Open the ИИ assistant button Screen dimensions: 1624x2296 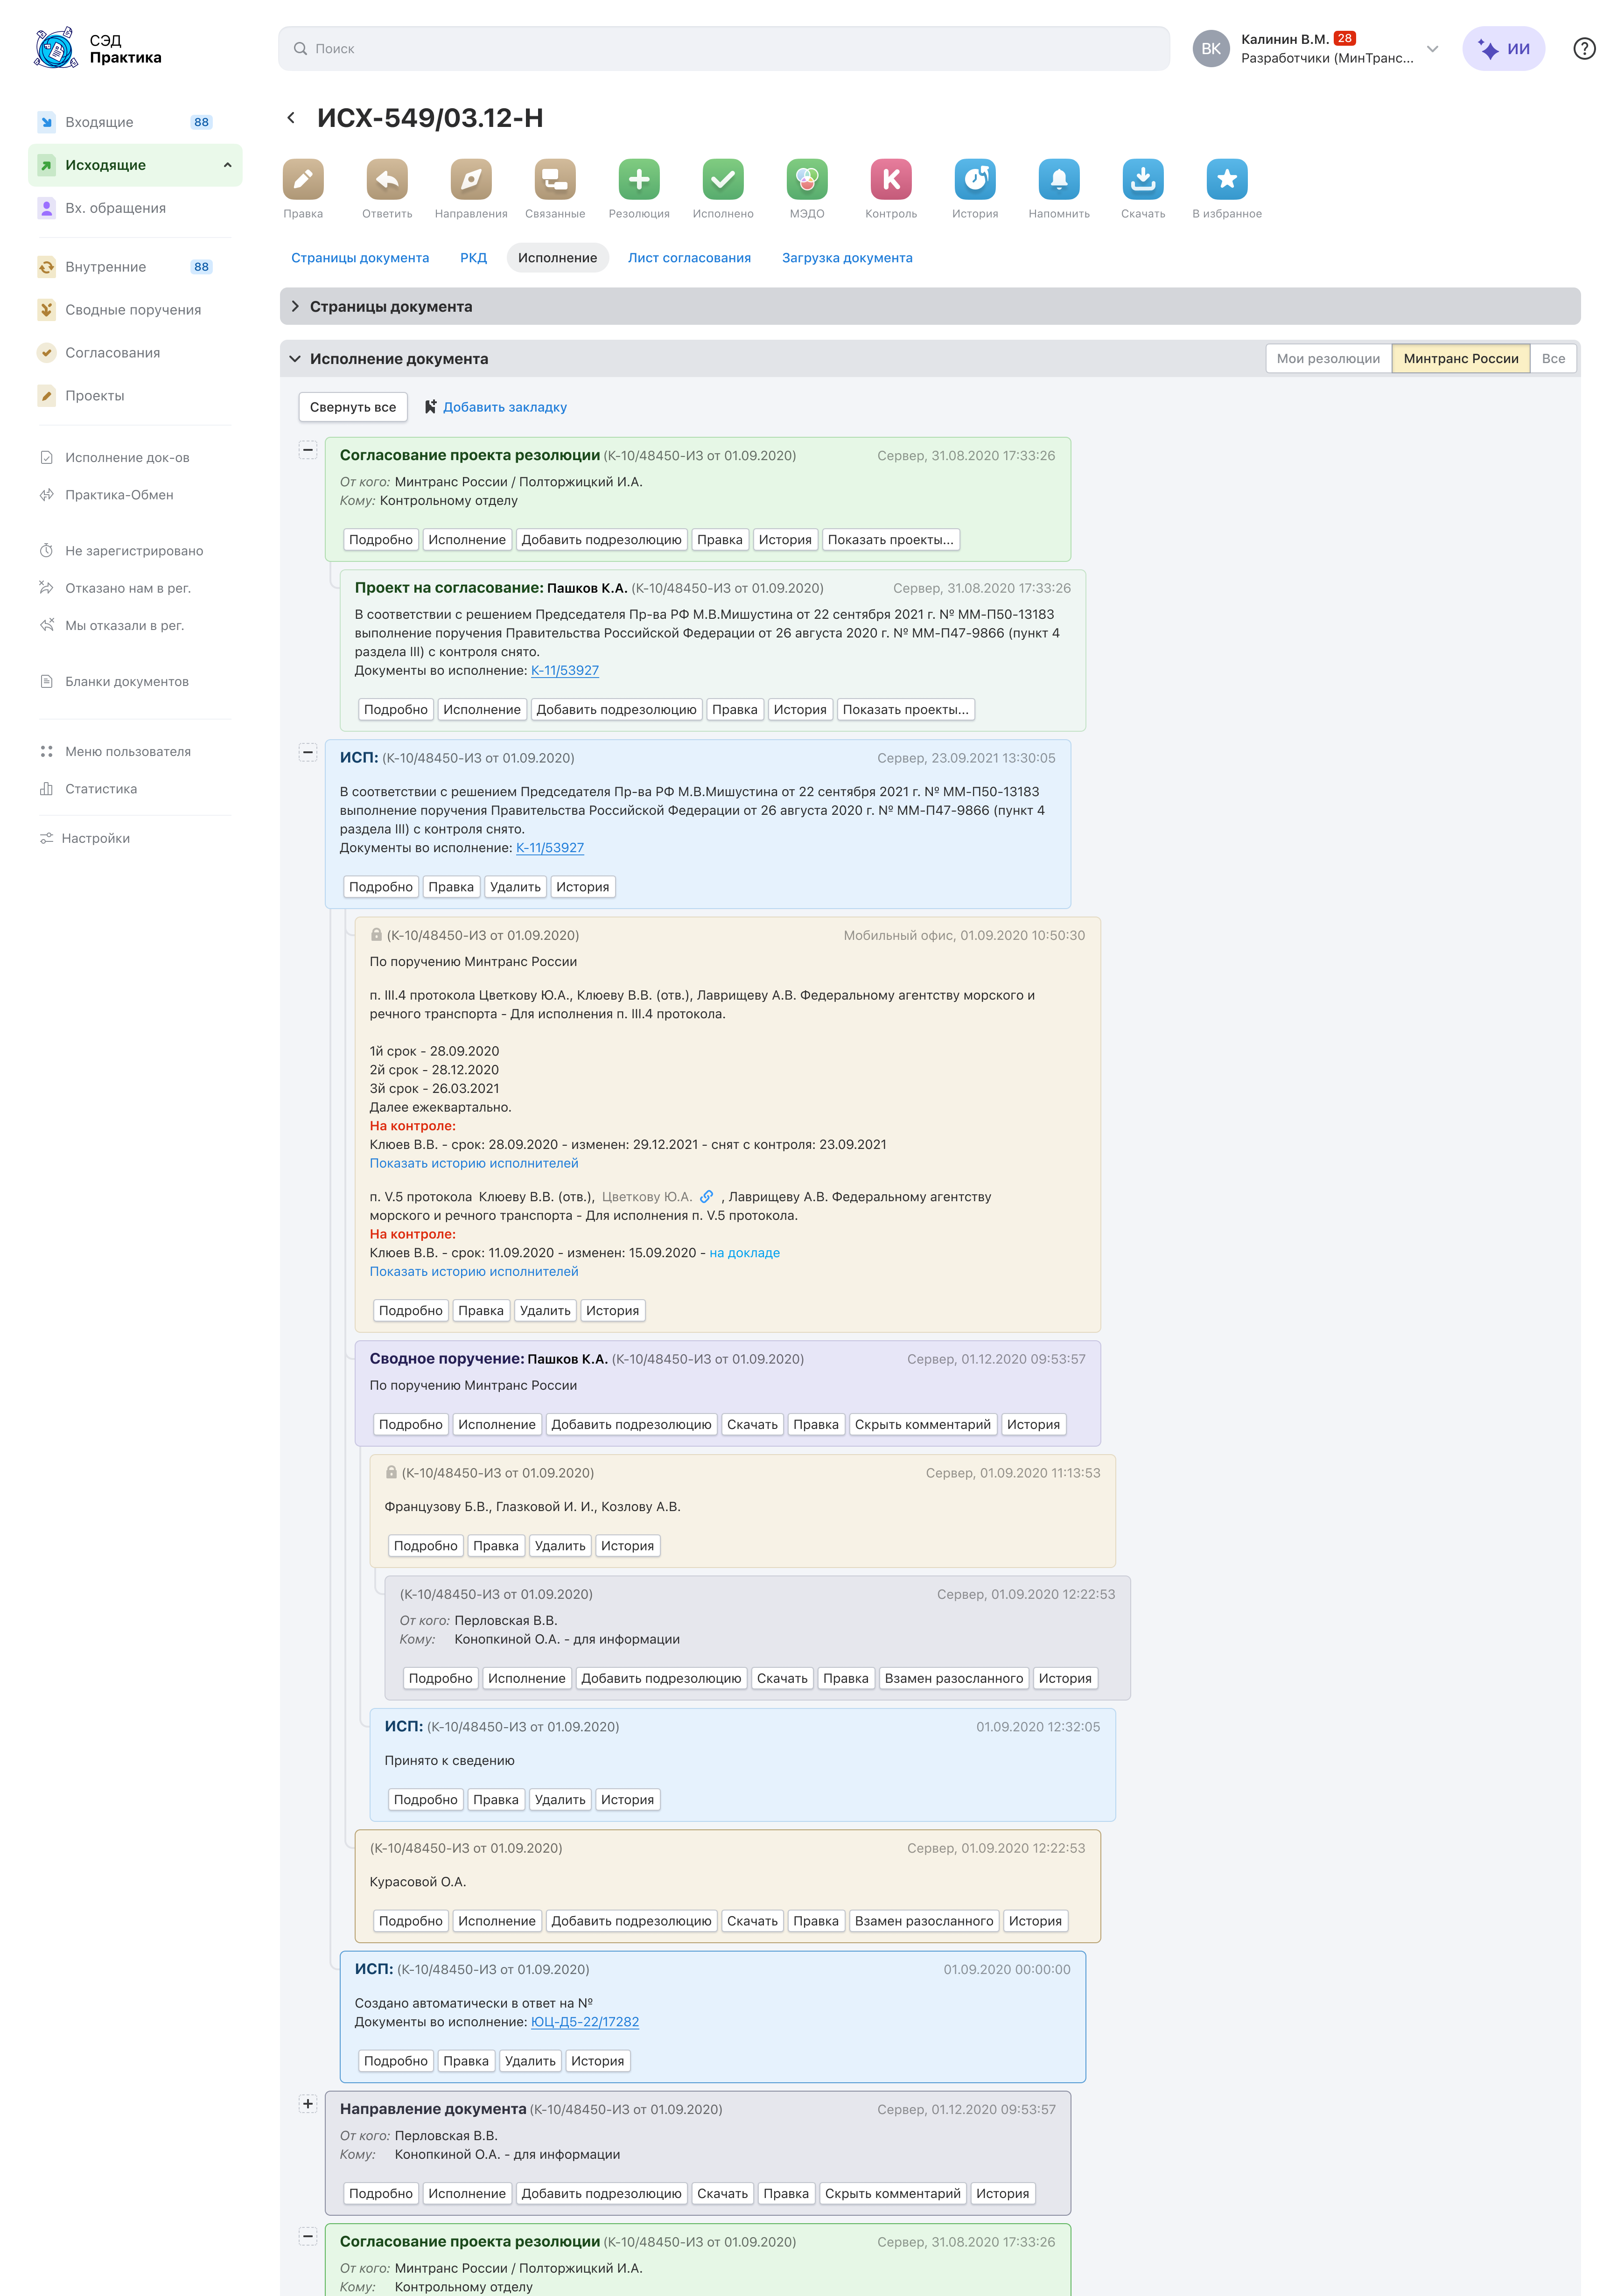click(1503, 49)
